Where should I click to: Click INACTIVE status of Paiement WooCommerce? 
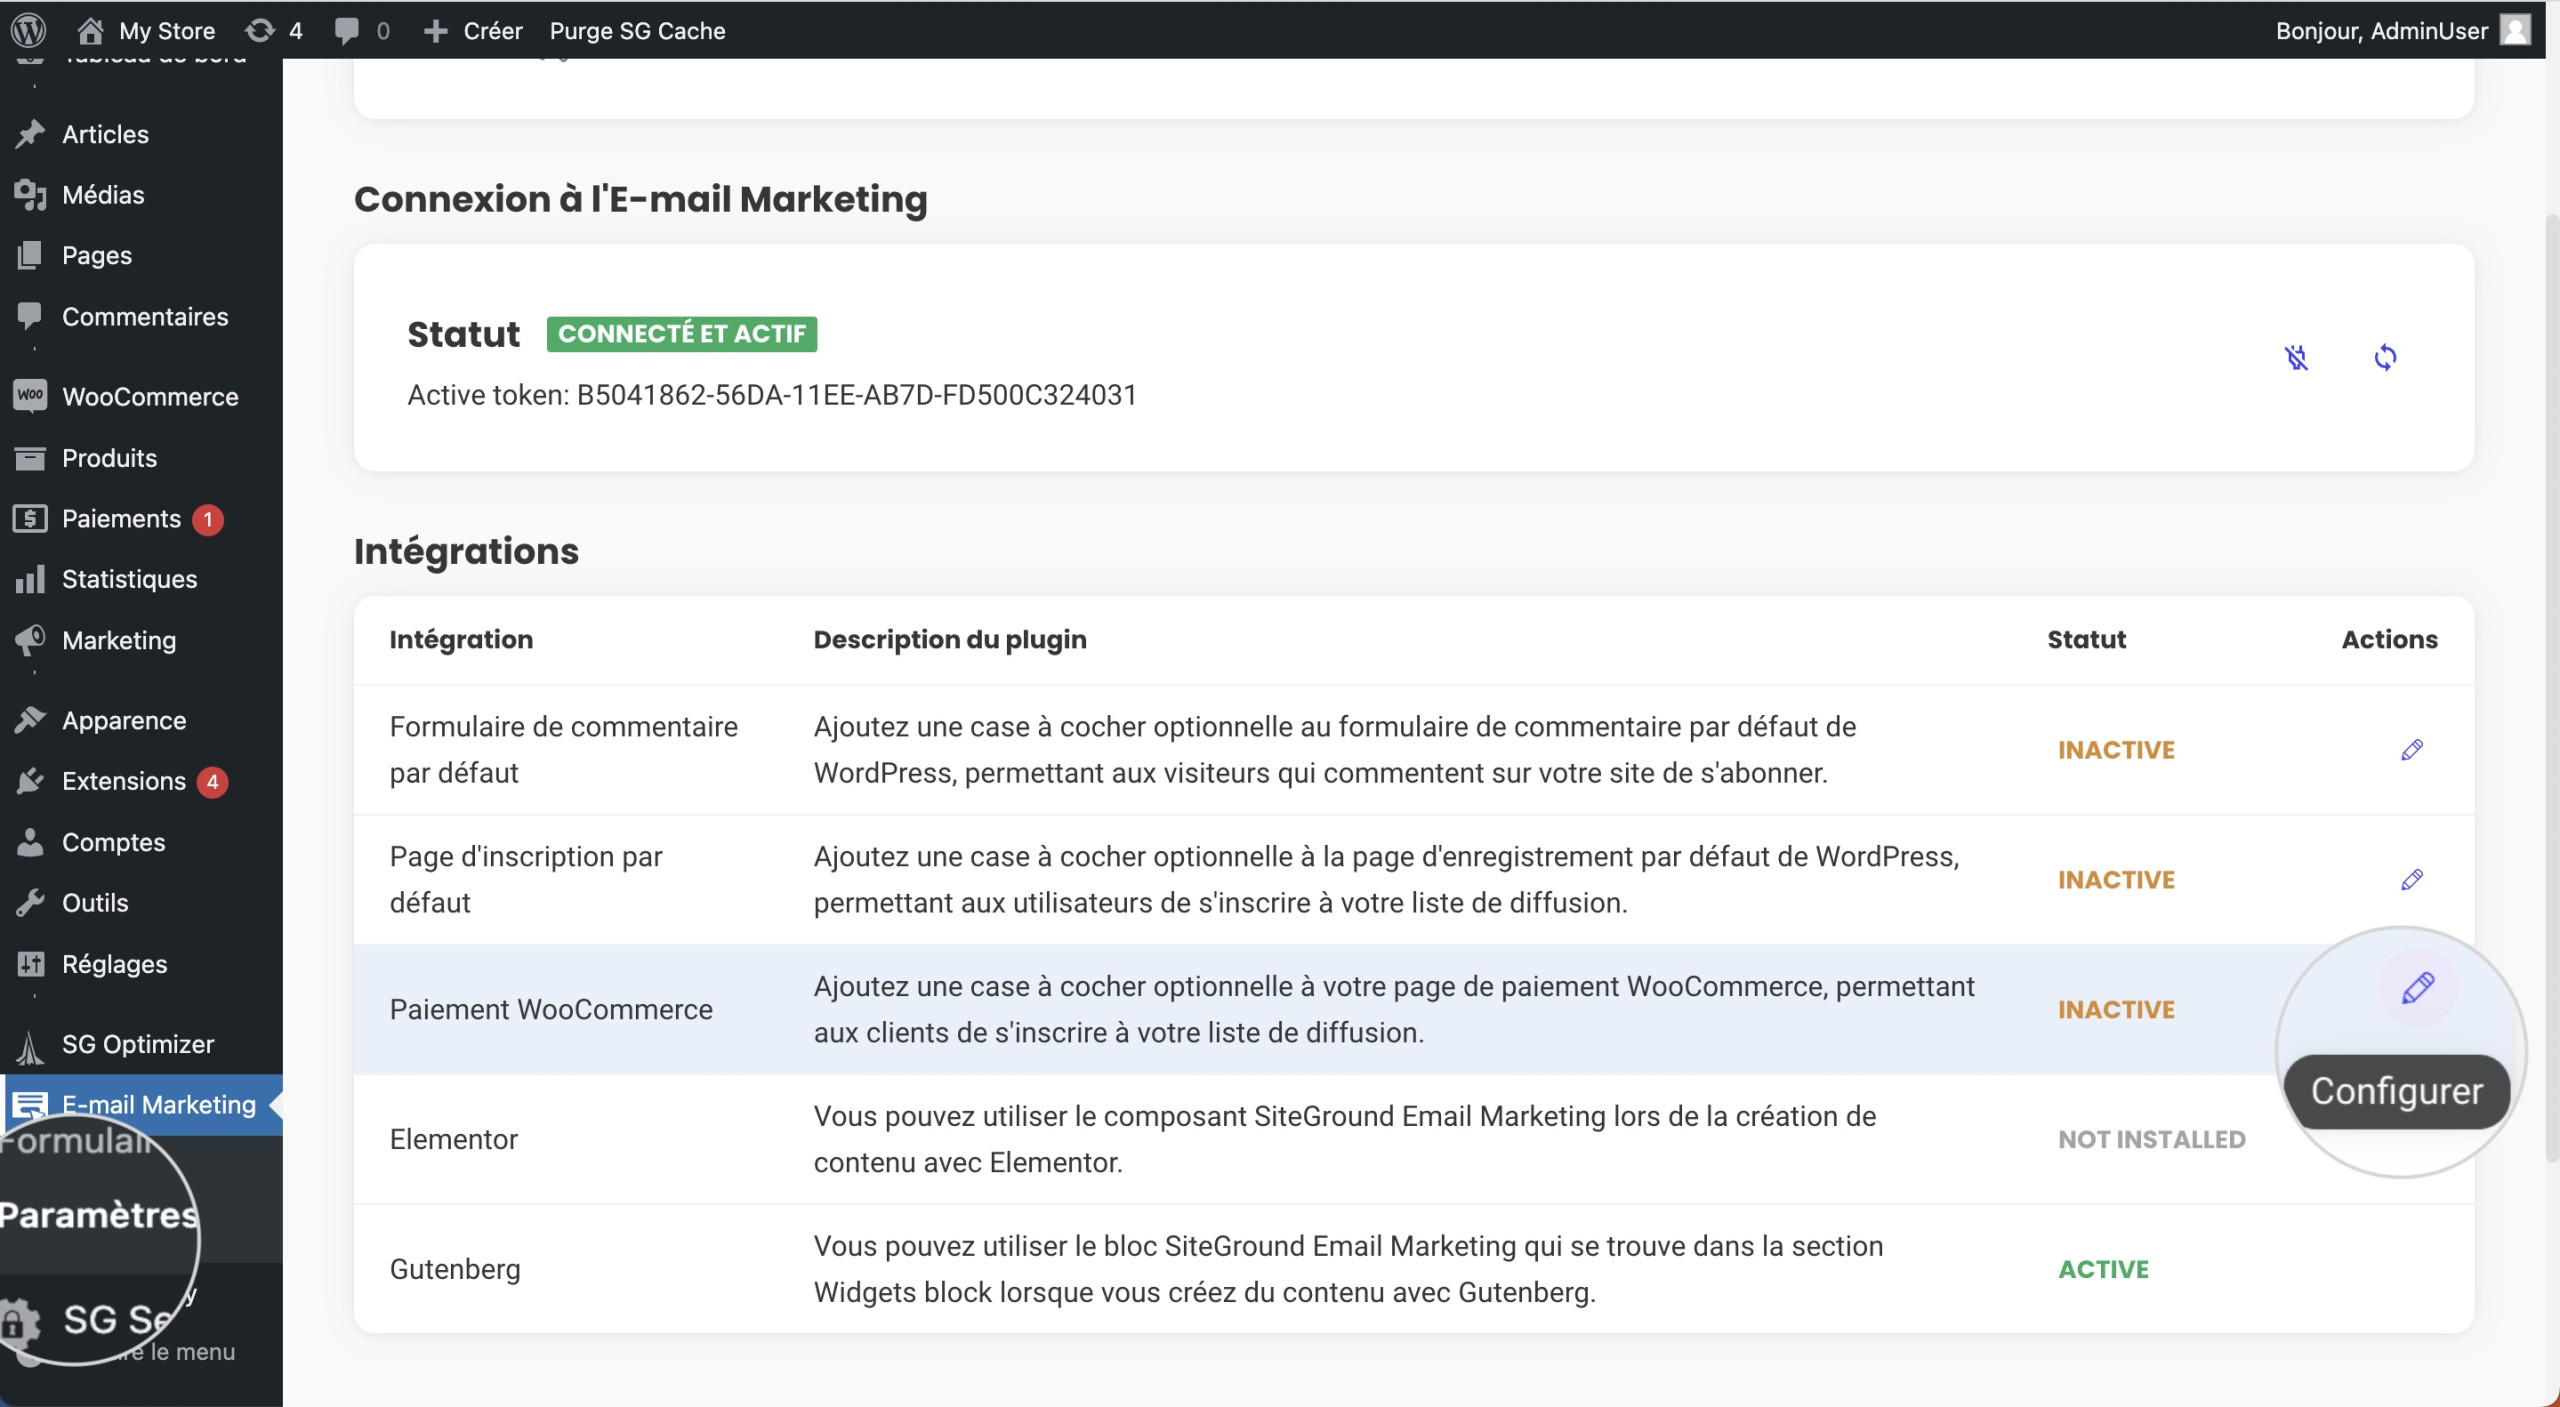point(2116,1009)
